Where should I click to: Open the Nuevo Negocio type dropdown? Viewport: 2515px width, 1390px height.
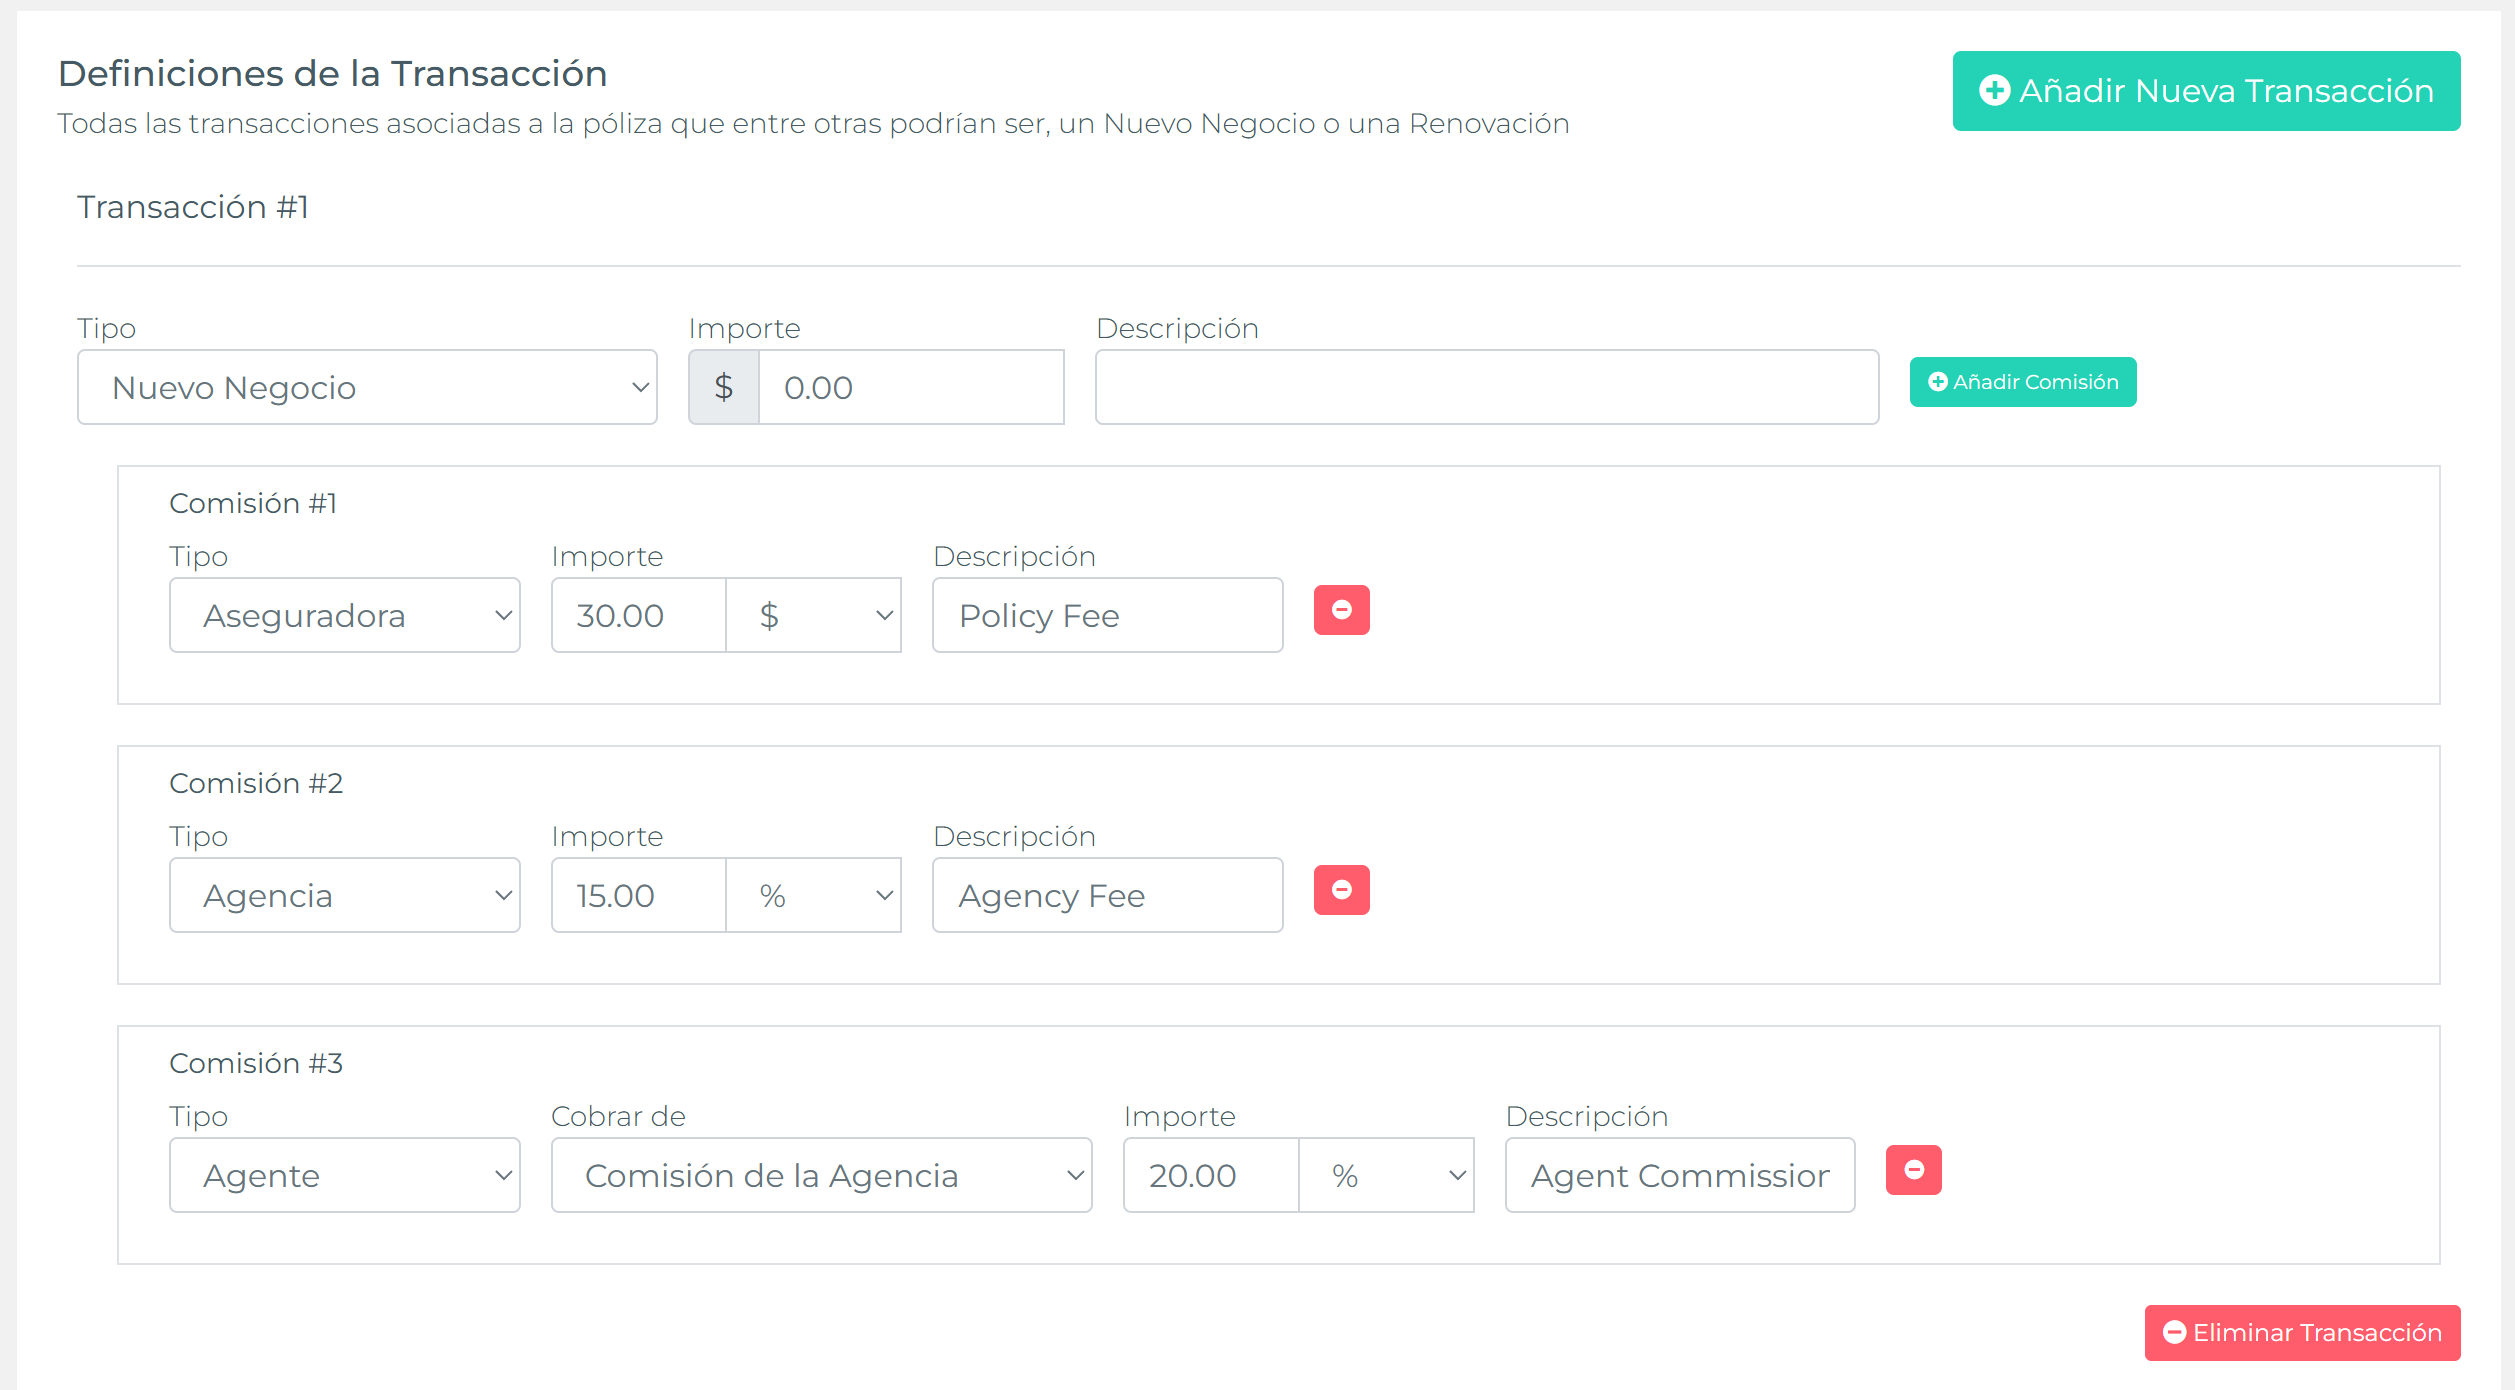pos(367,388)
